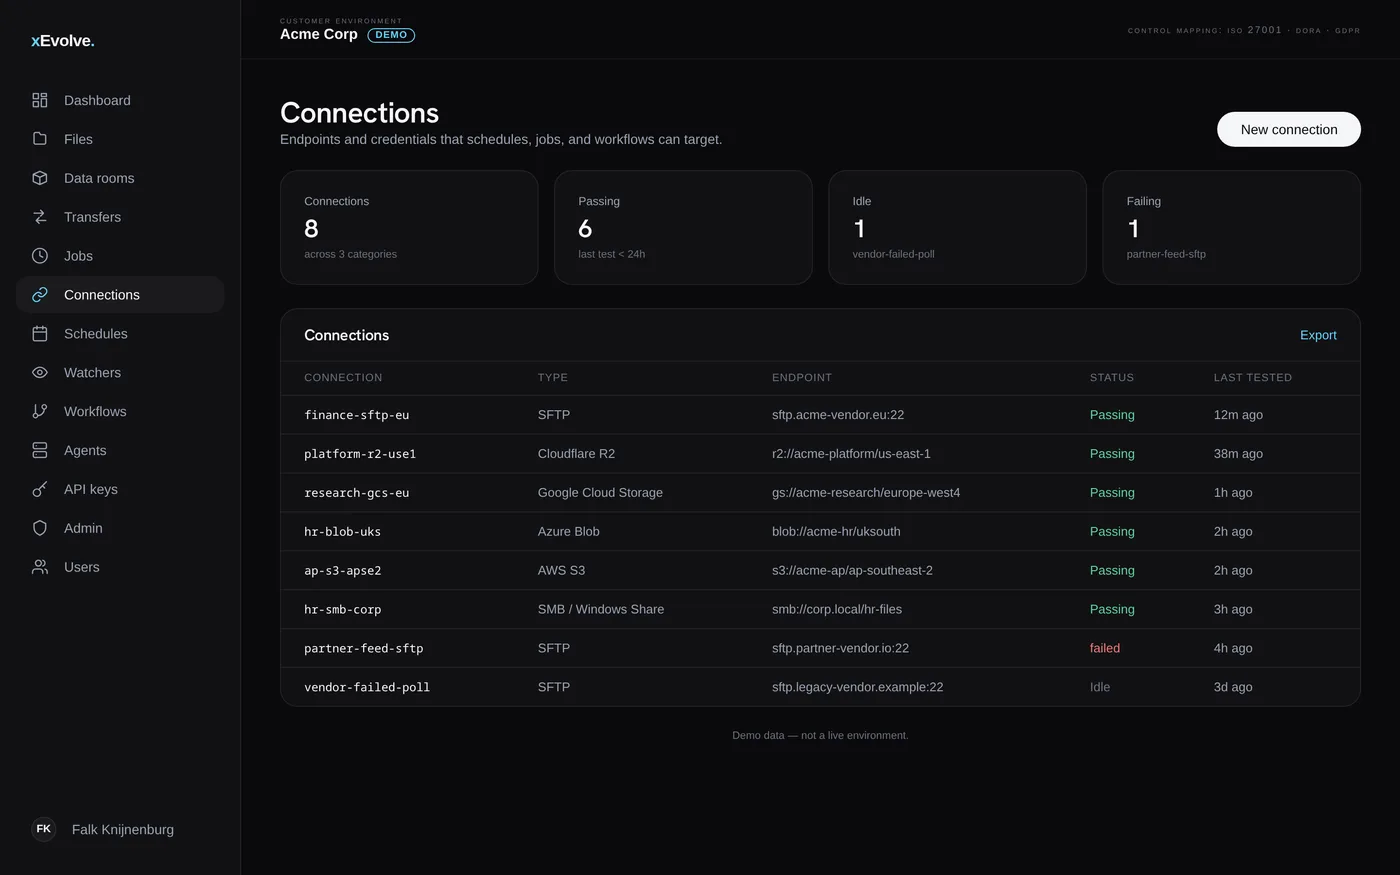Click endpoint sftp.acme-vendor.eu:22
This screenshot has width=1400, height=875.
[838, 415]
